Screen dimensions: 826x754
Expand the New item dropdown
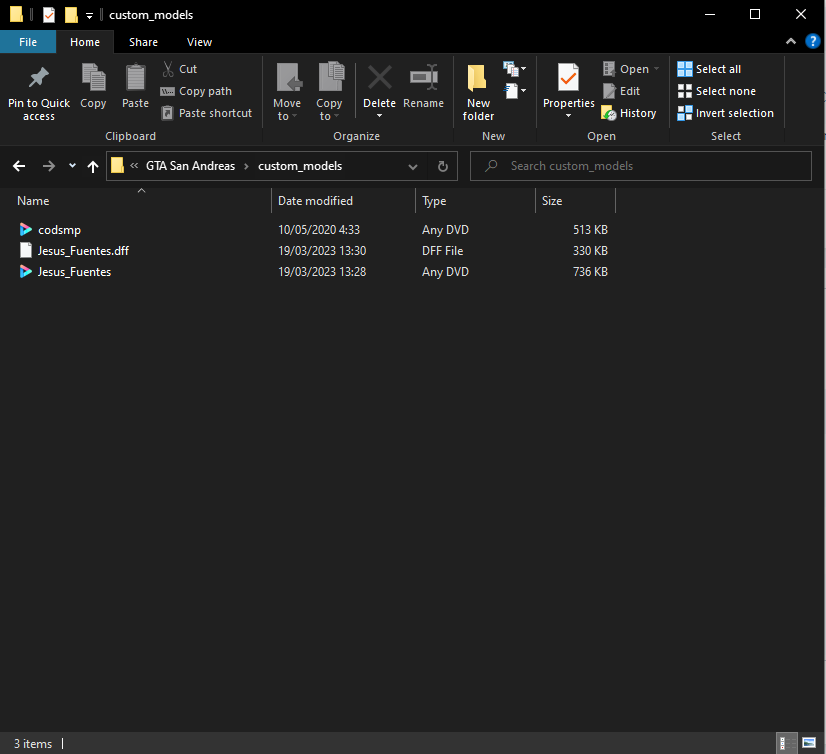tap(515, 68)
